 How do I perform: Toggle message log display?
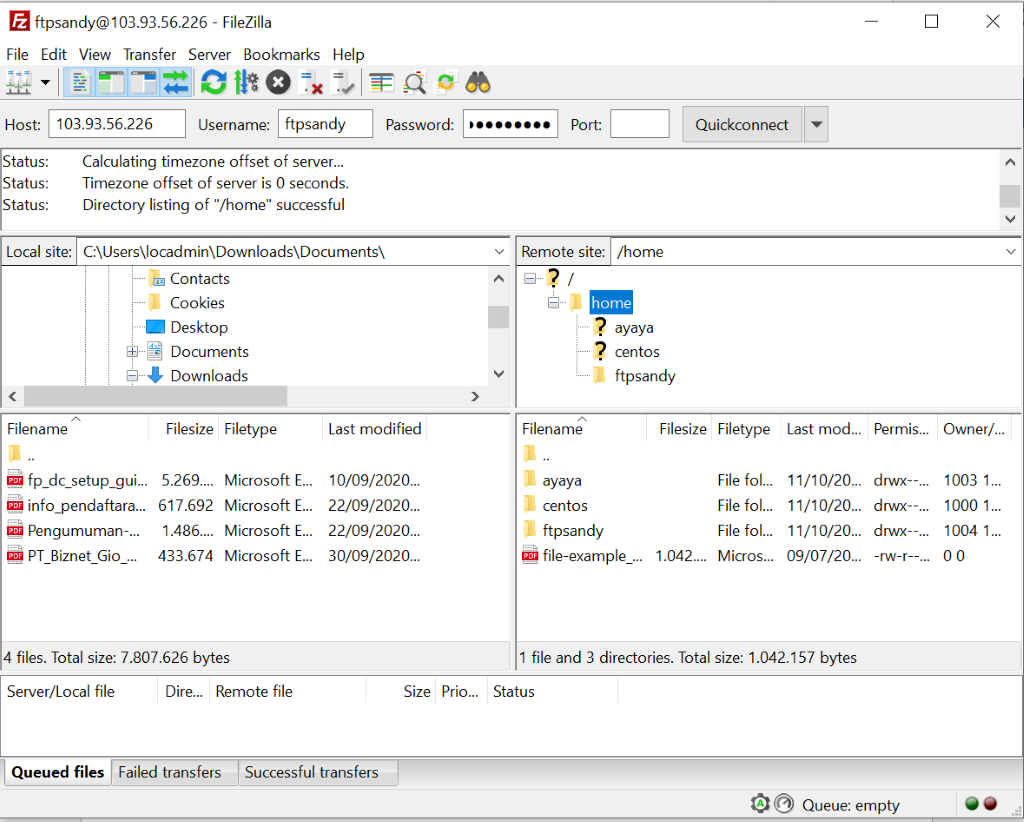point(80,83)
